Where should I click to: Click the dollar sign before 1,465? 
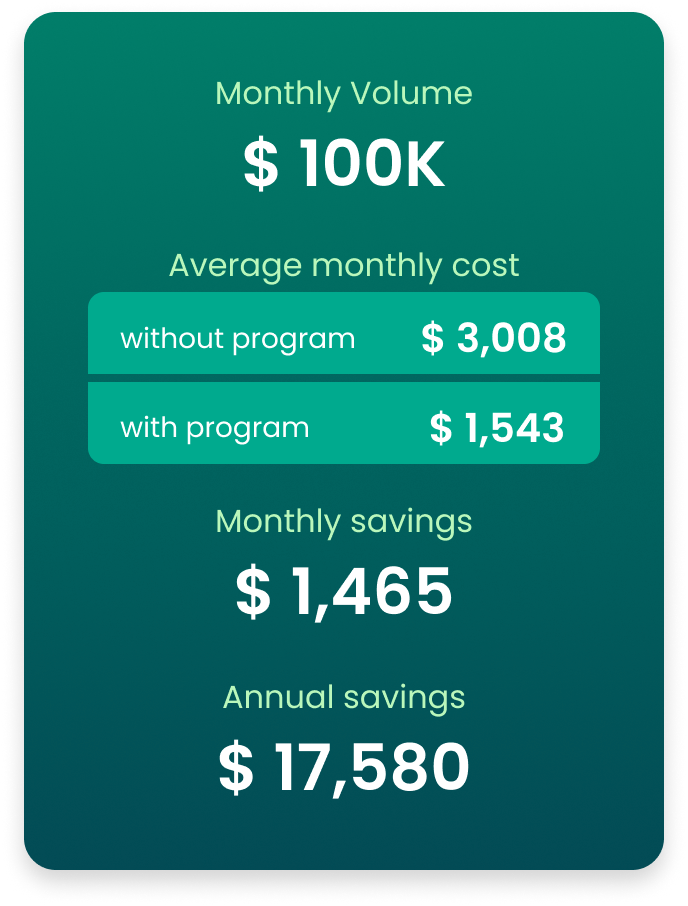(253, 592)
